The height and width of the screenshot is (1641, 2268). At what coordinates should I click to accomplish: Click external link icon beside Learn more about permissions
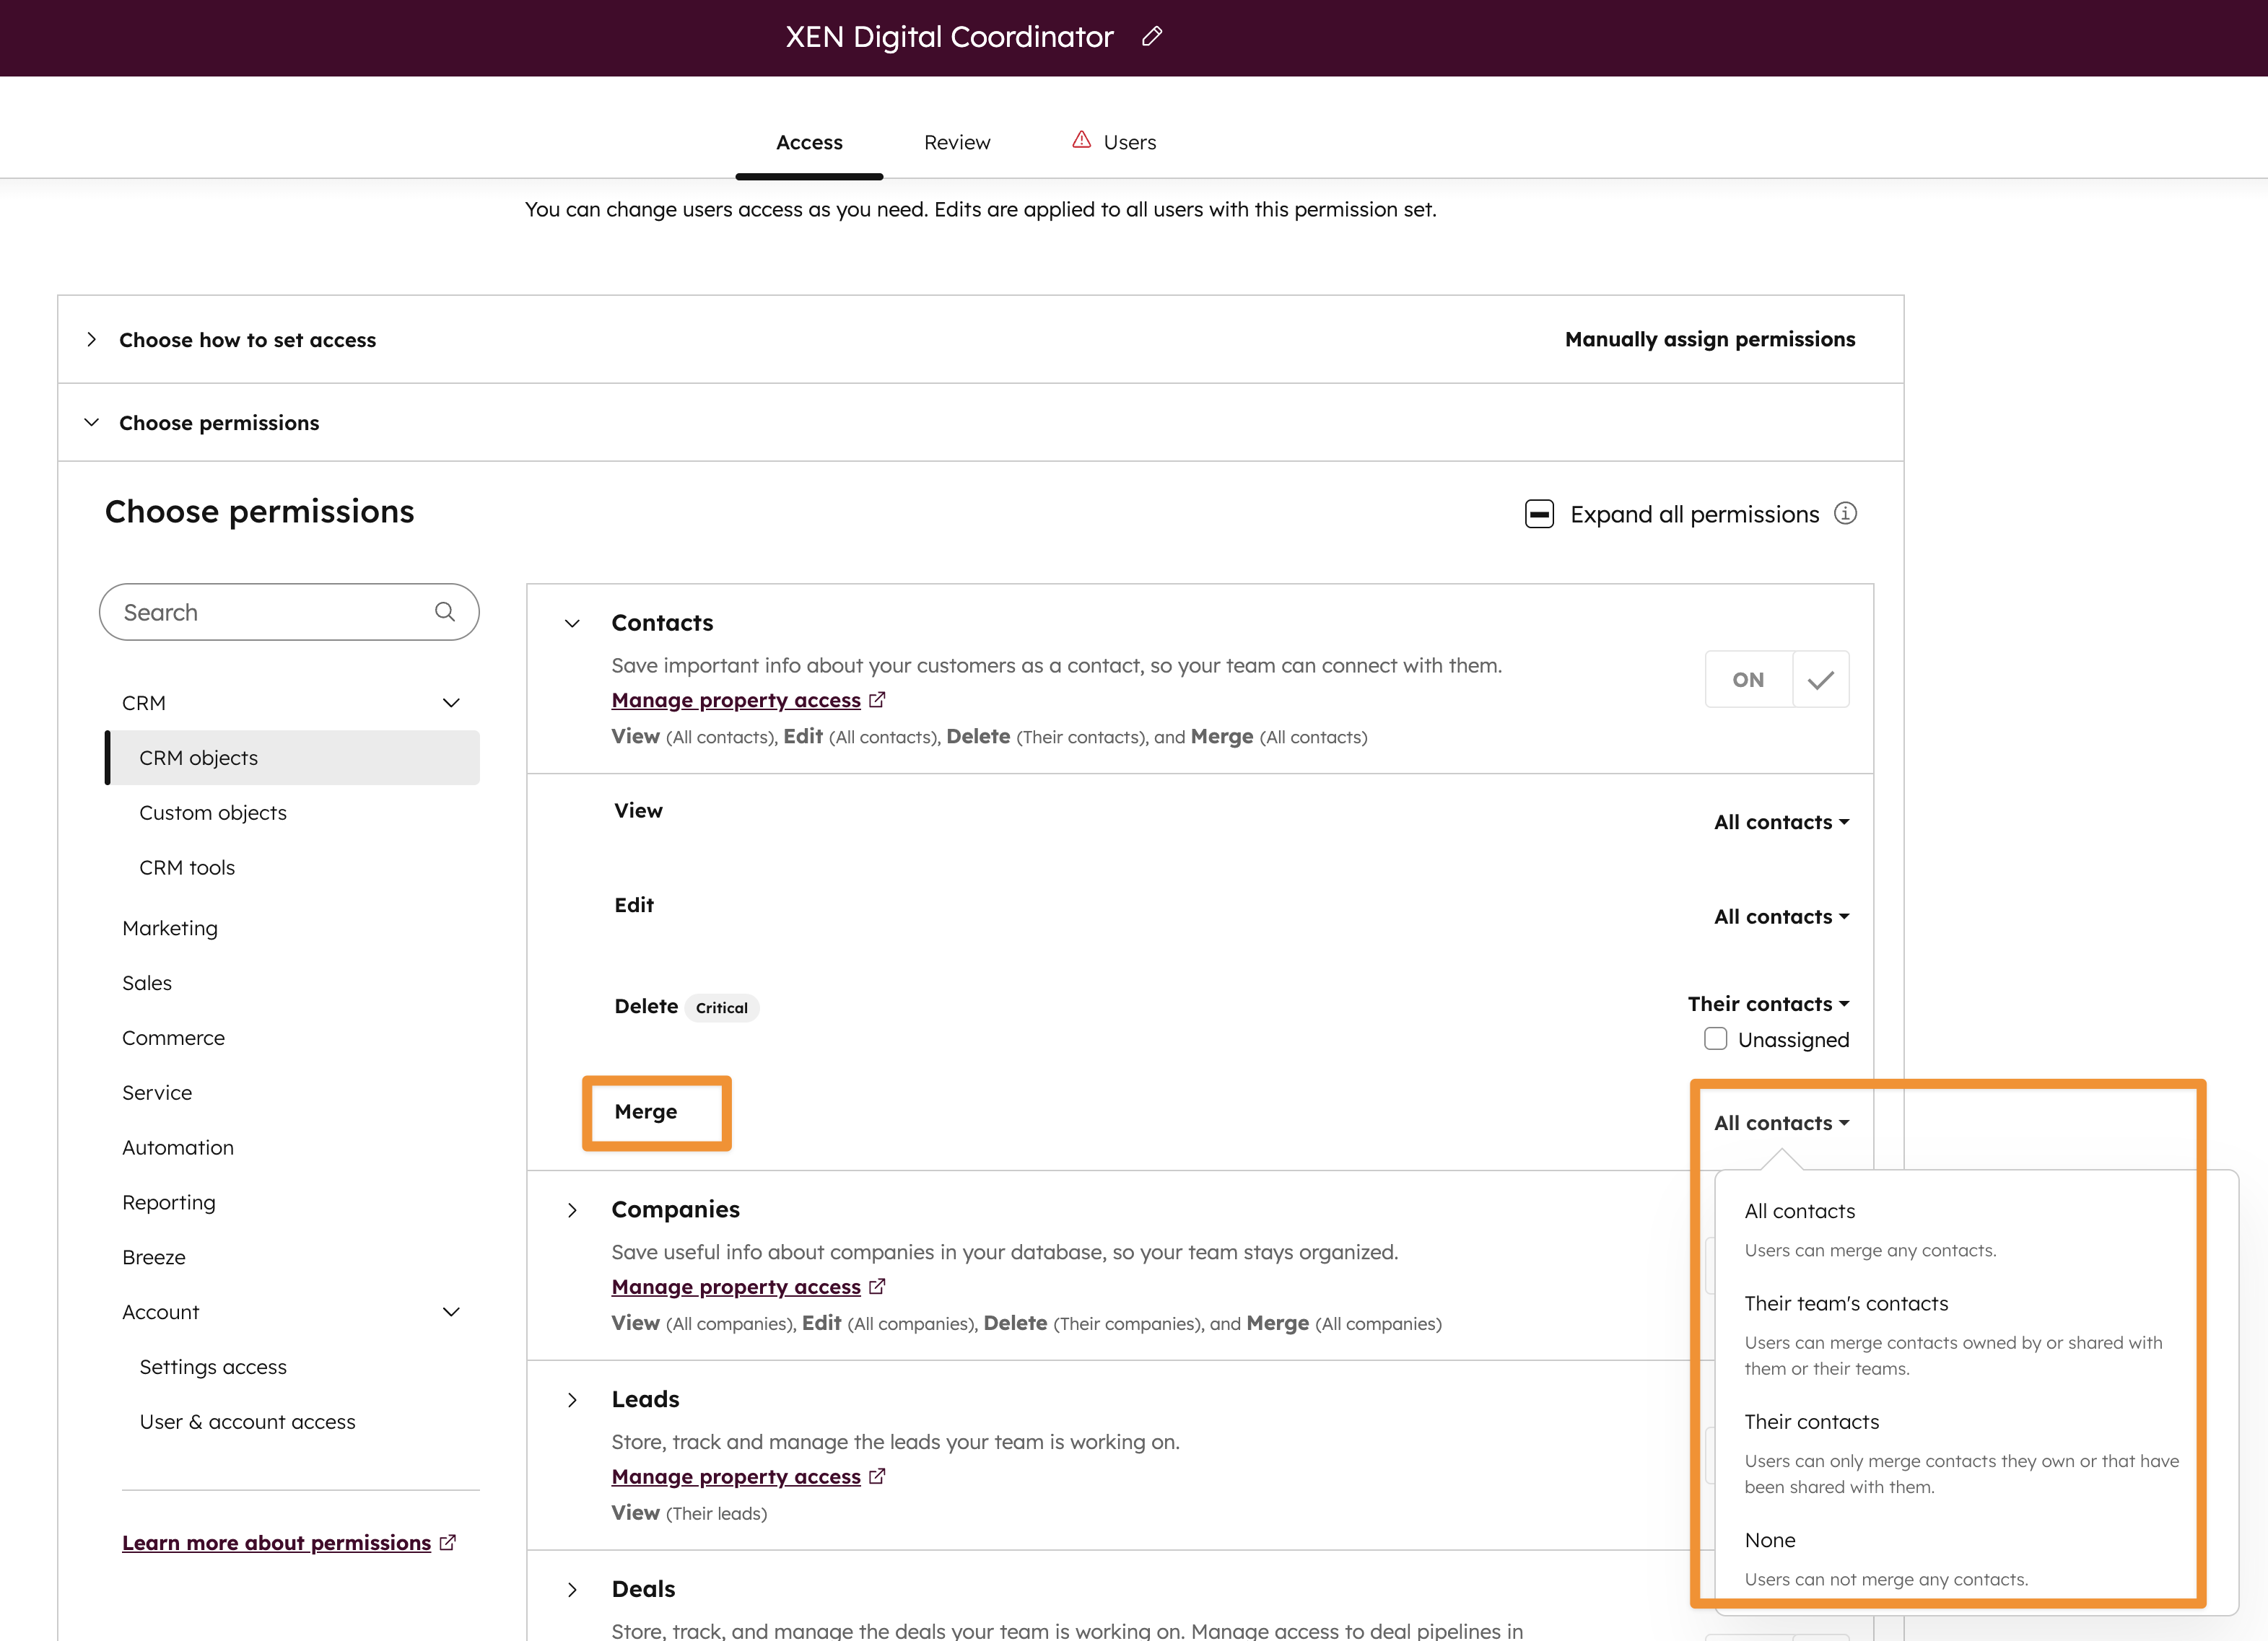click(x=447, y=1543)
